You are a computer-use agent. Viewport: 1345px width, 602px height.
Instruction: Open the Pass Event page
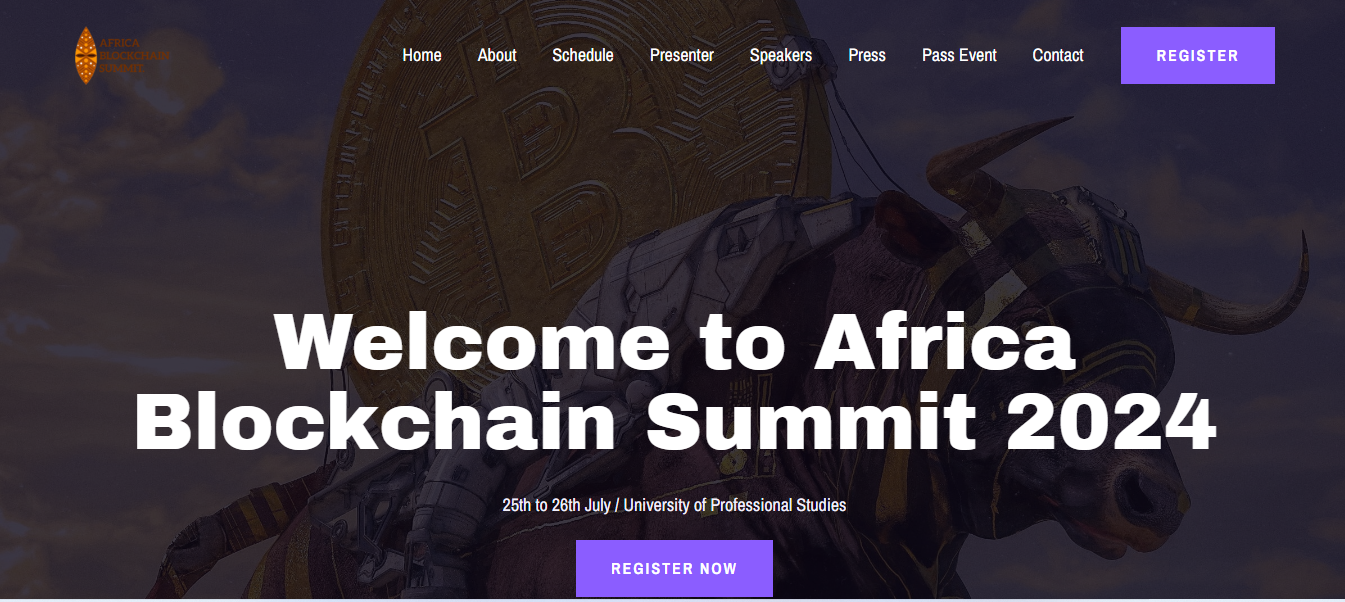point(959,55)
